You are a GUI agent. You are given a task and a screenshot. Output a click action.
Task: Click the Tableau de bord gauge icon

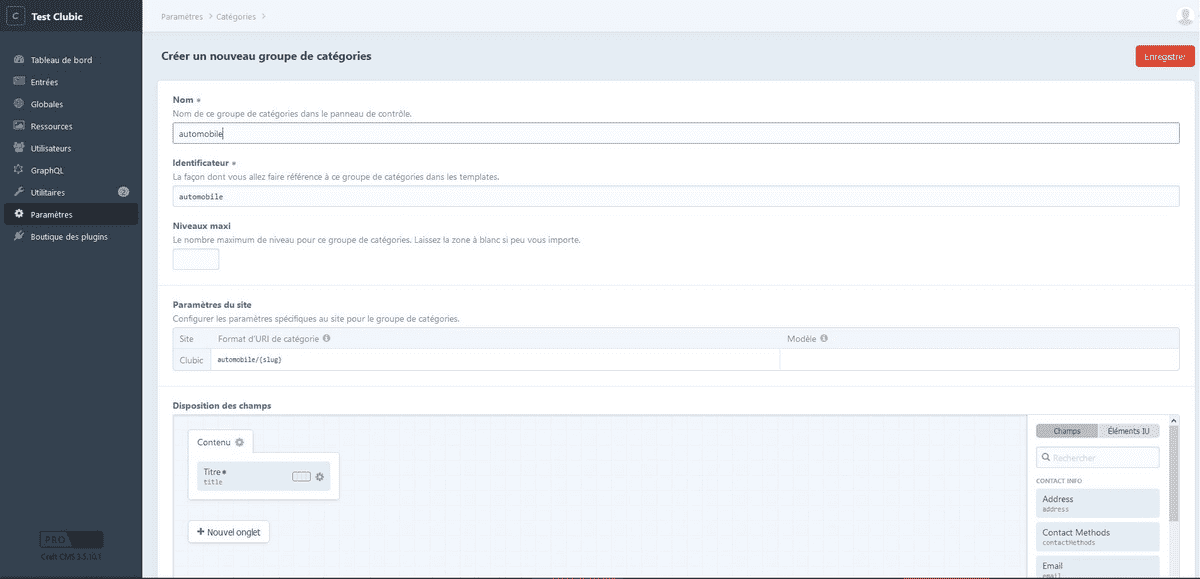(x=19, y=60)
